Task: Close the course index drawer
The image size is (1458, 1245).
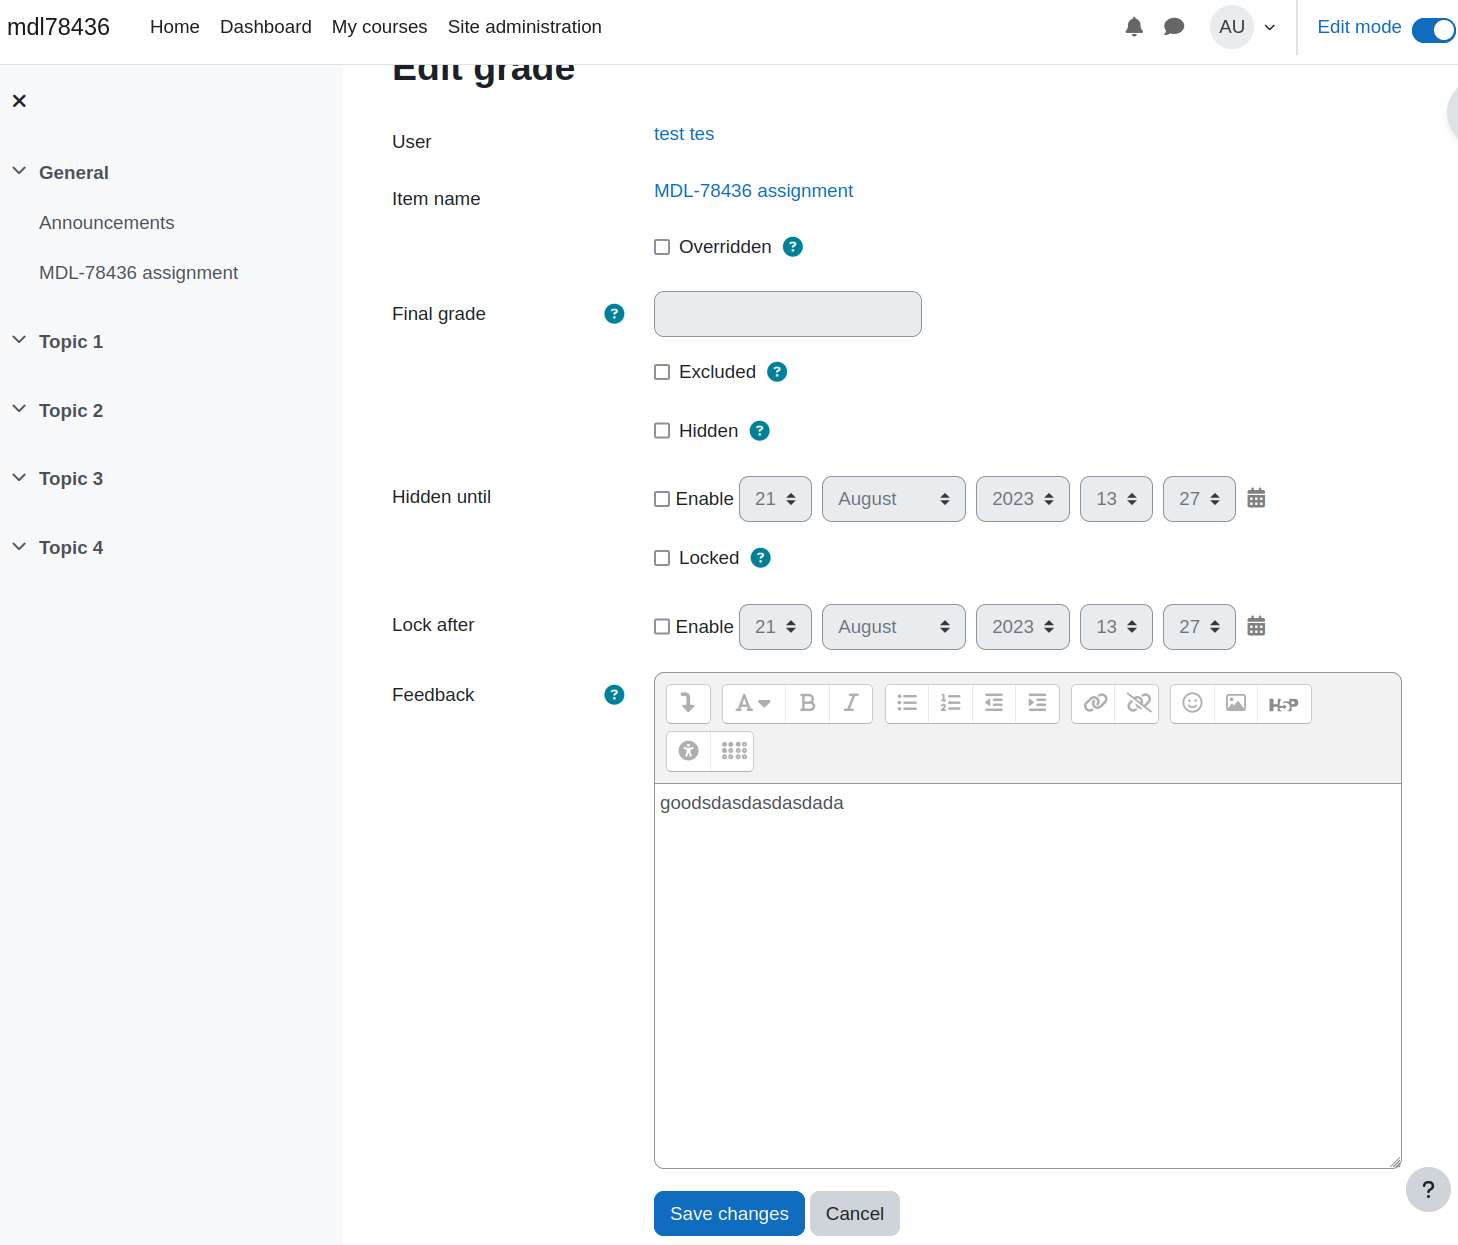Action: [19, 101]
